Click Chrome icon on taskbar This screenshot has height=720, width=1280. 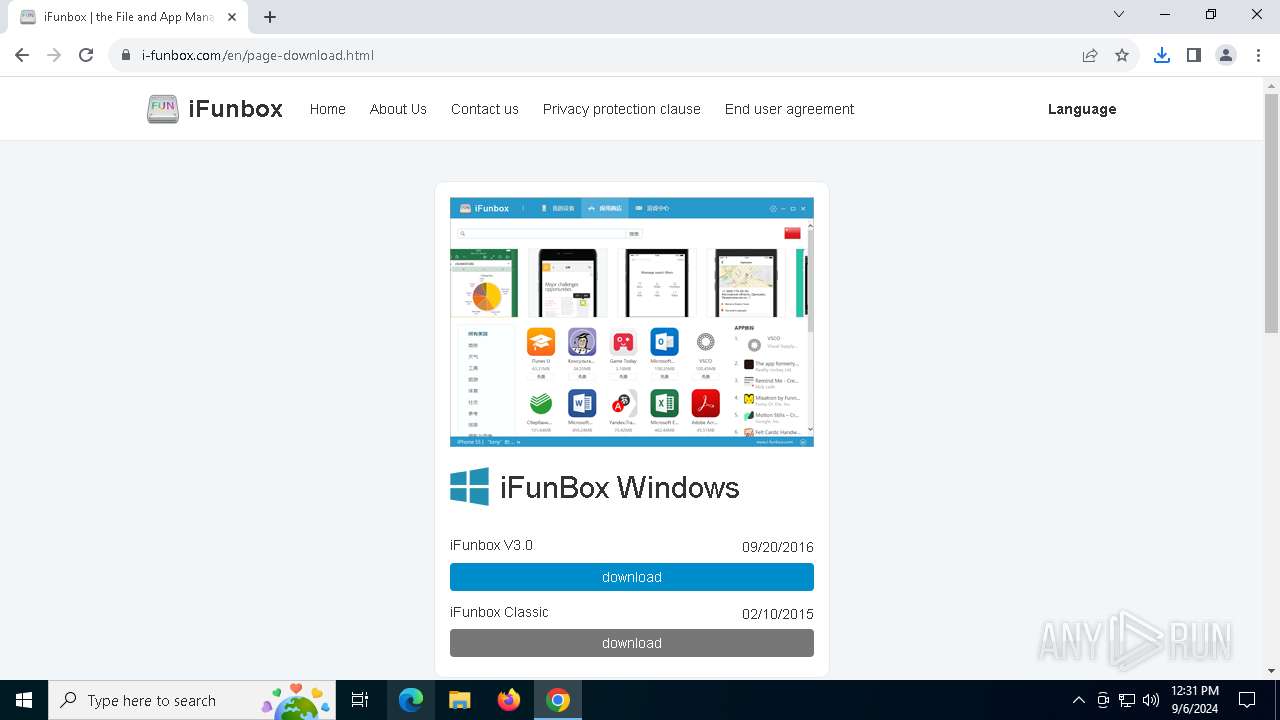(558, 700)
